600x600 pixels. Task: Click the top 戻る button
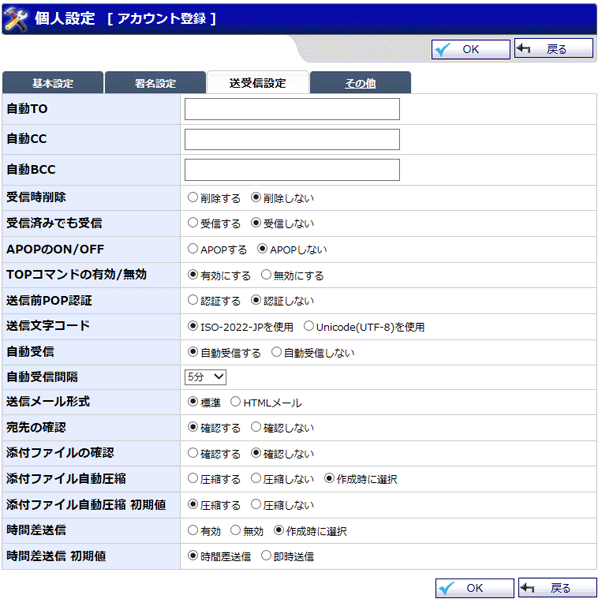pyautogui.click(x=553, y=49)
